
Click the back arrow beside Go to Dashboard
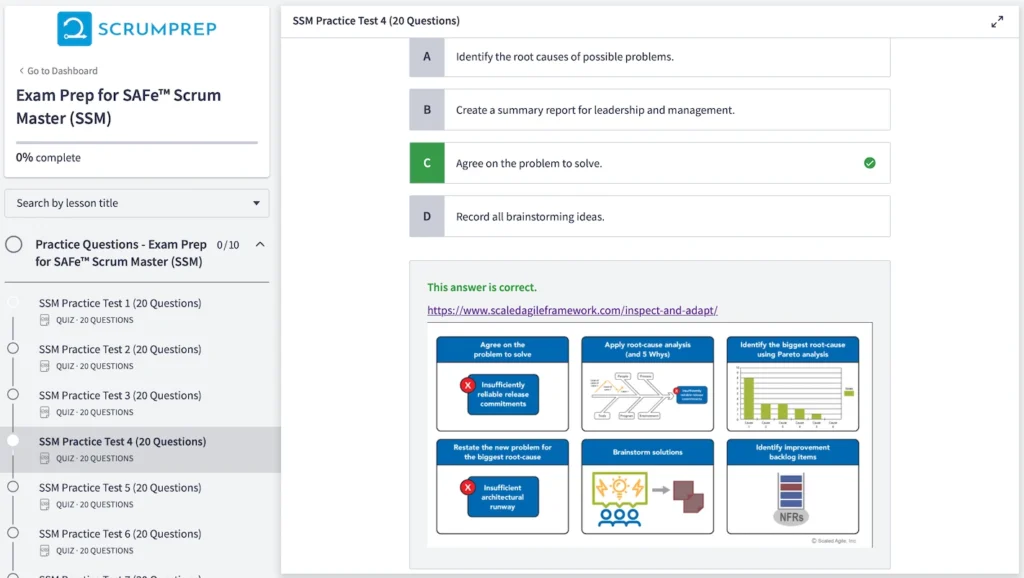21,71
